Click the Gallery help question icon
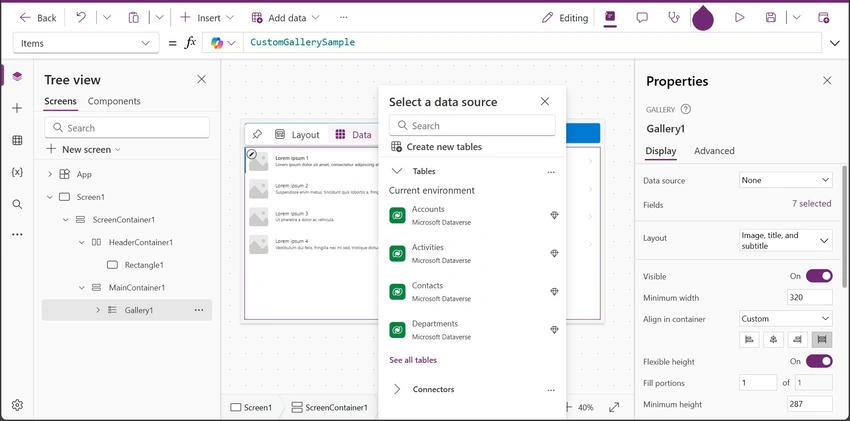The height and width of the screenshot is (421, 850). (x=686, y=109)
